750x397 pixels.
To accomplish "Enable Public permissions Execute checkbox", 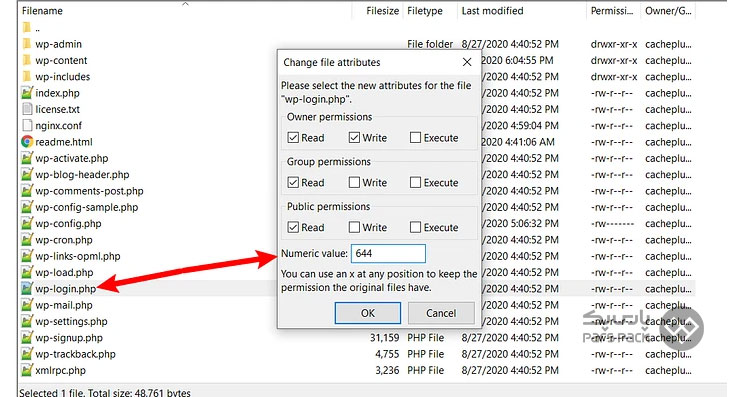I will pyautogui.click(x=415, y=227).
